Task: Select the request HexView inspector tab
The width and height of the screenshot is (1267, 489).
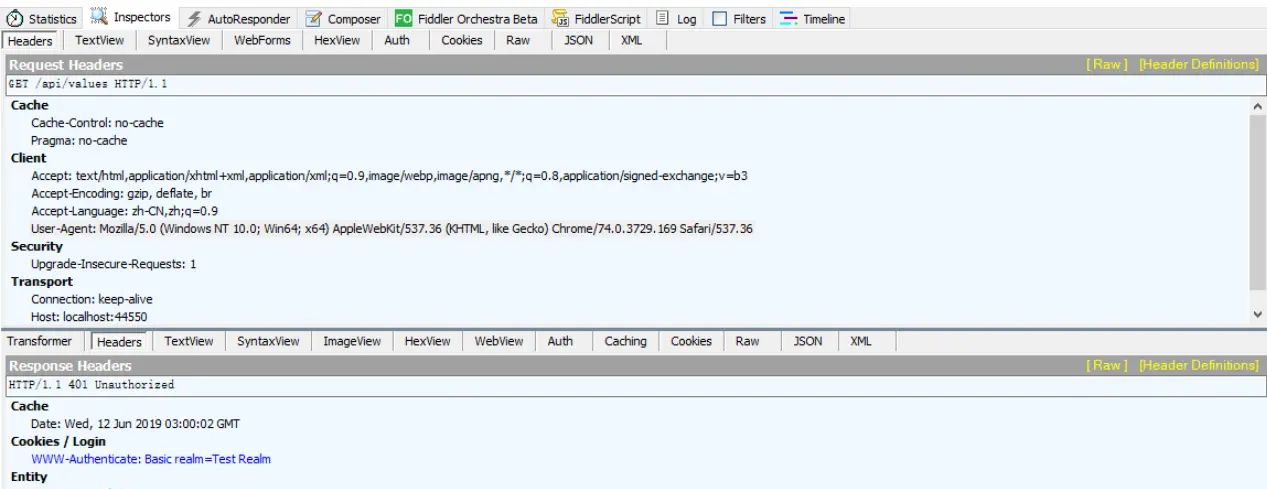Action: click(x=335, y=40)
